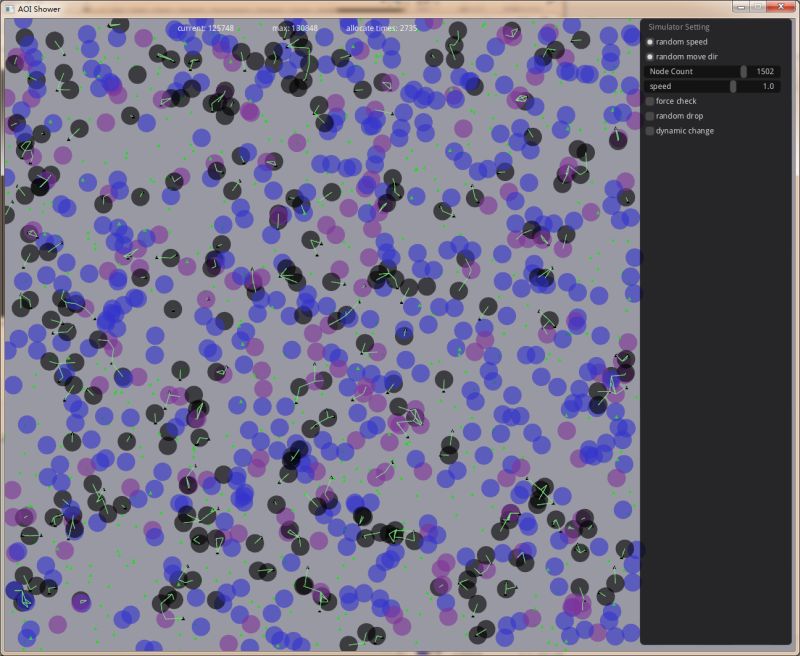The height and width of the screenshot is (656, 800).
Task: Enable the dynamic change checkbox
Action: coord(650,131)
